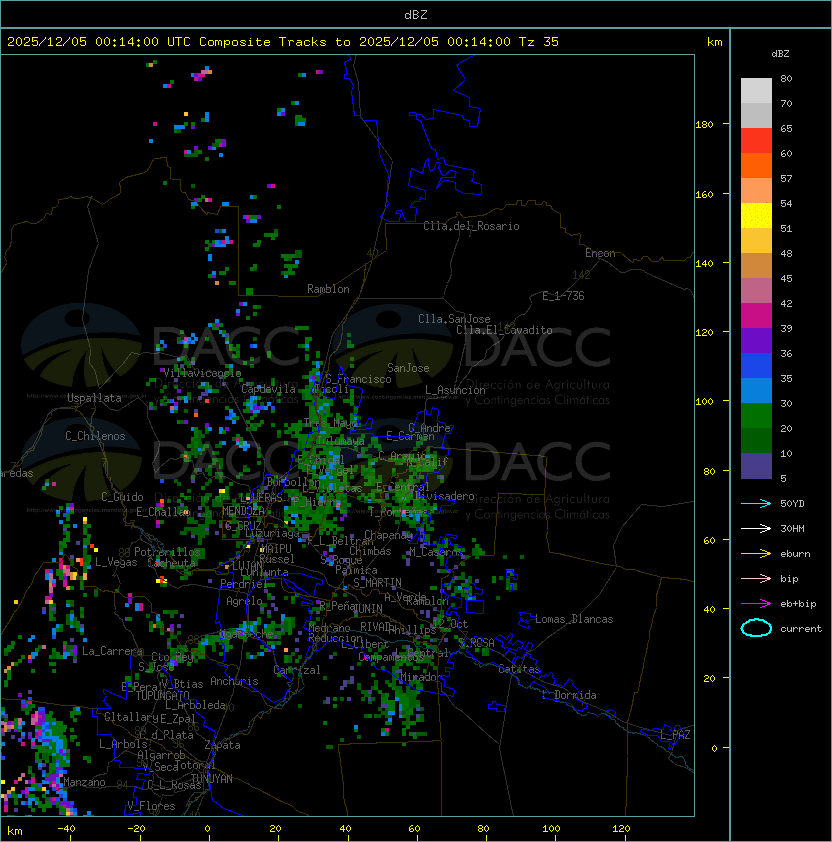Image resolution: width=832 pixels, height=842 pixels.
Task: Click the '-20' tick on the bottom axis
Action: coord(136,829)
